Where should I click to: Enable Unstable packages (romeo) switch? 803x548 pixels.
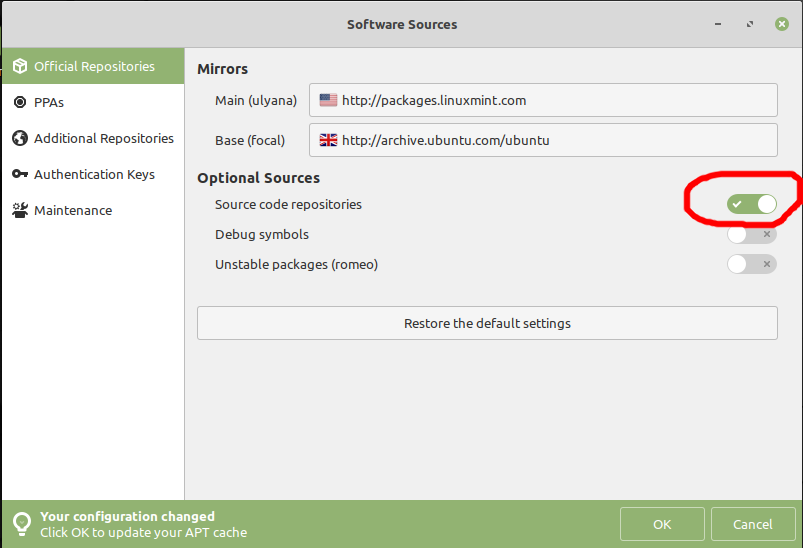click(751, 264)
